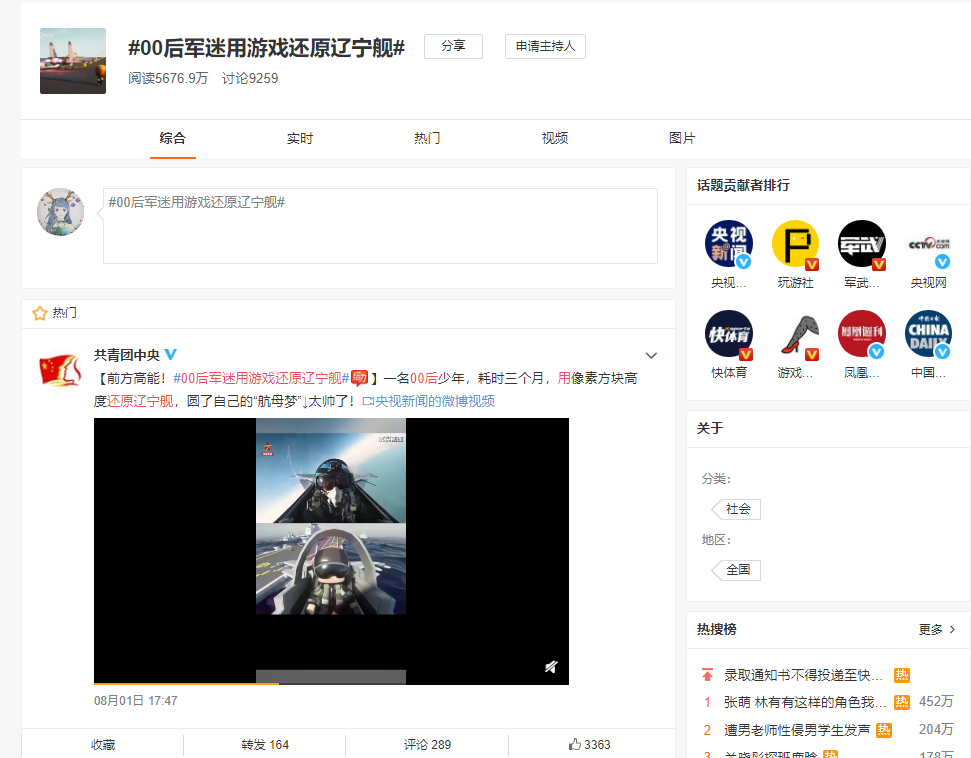Click the star icon next to 热门

tap(40, 313)
